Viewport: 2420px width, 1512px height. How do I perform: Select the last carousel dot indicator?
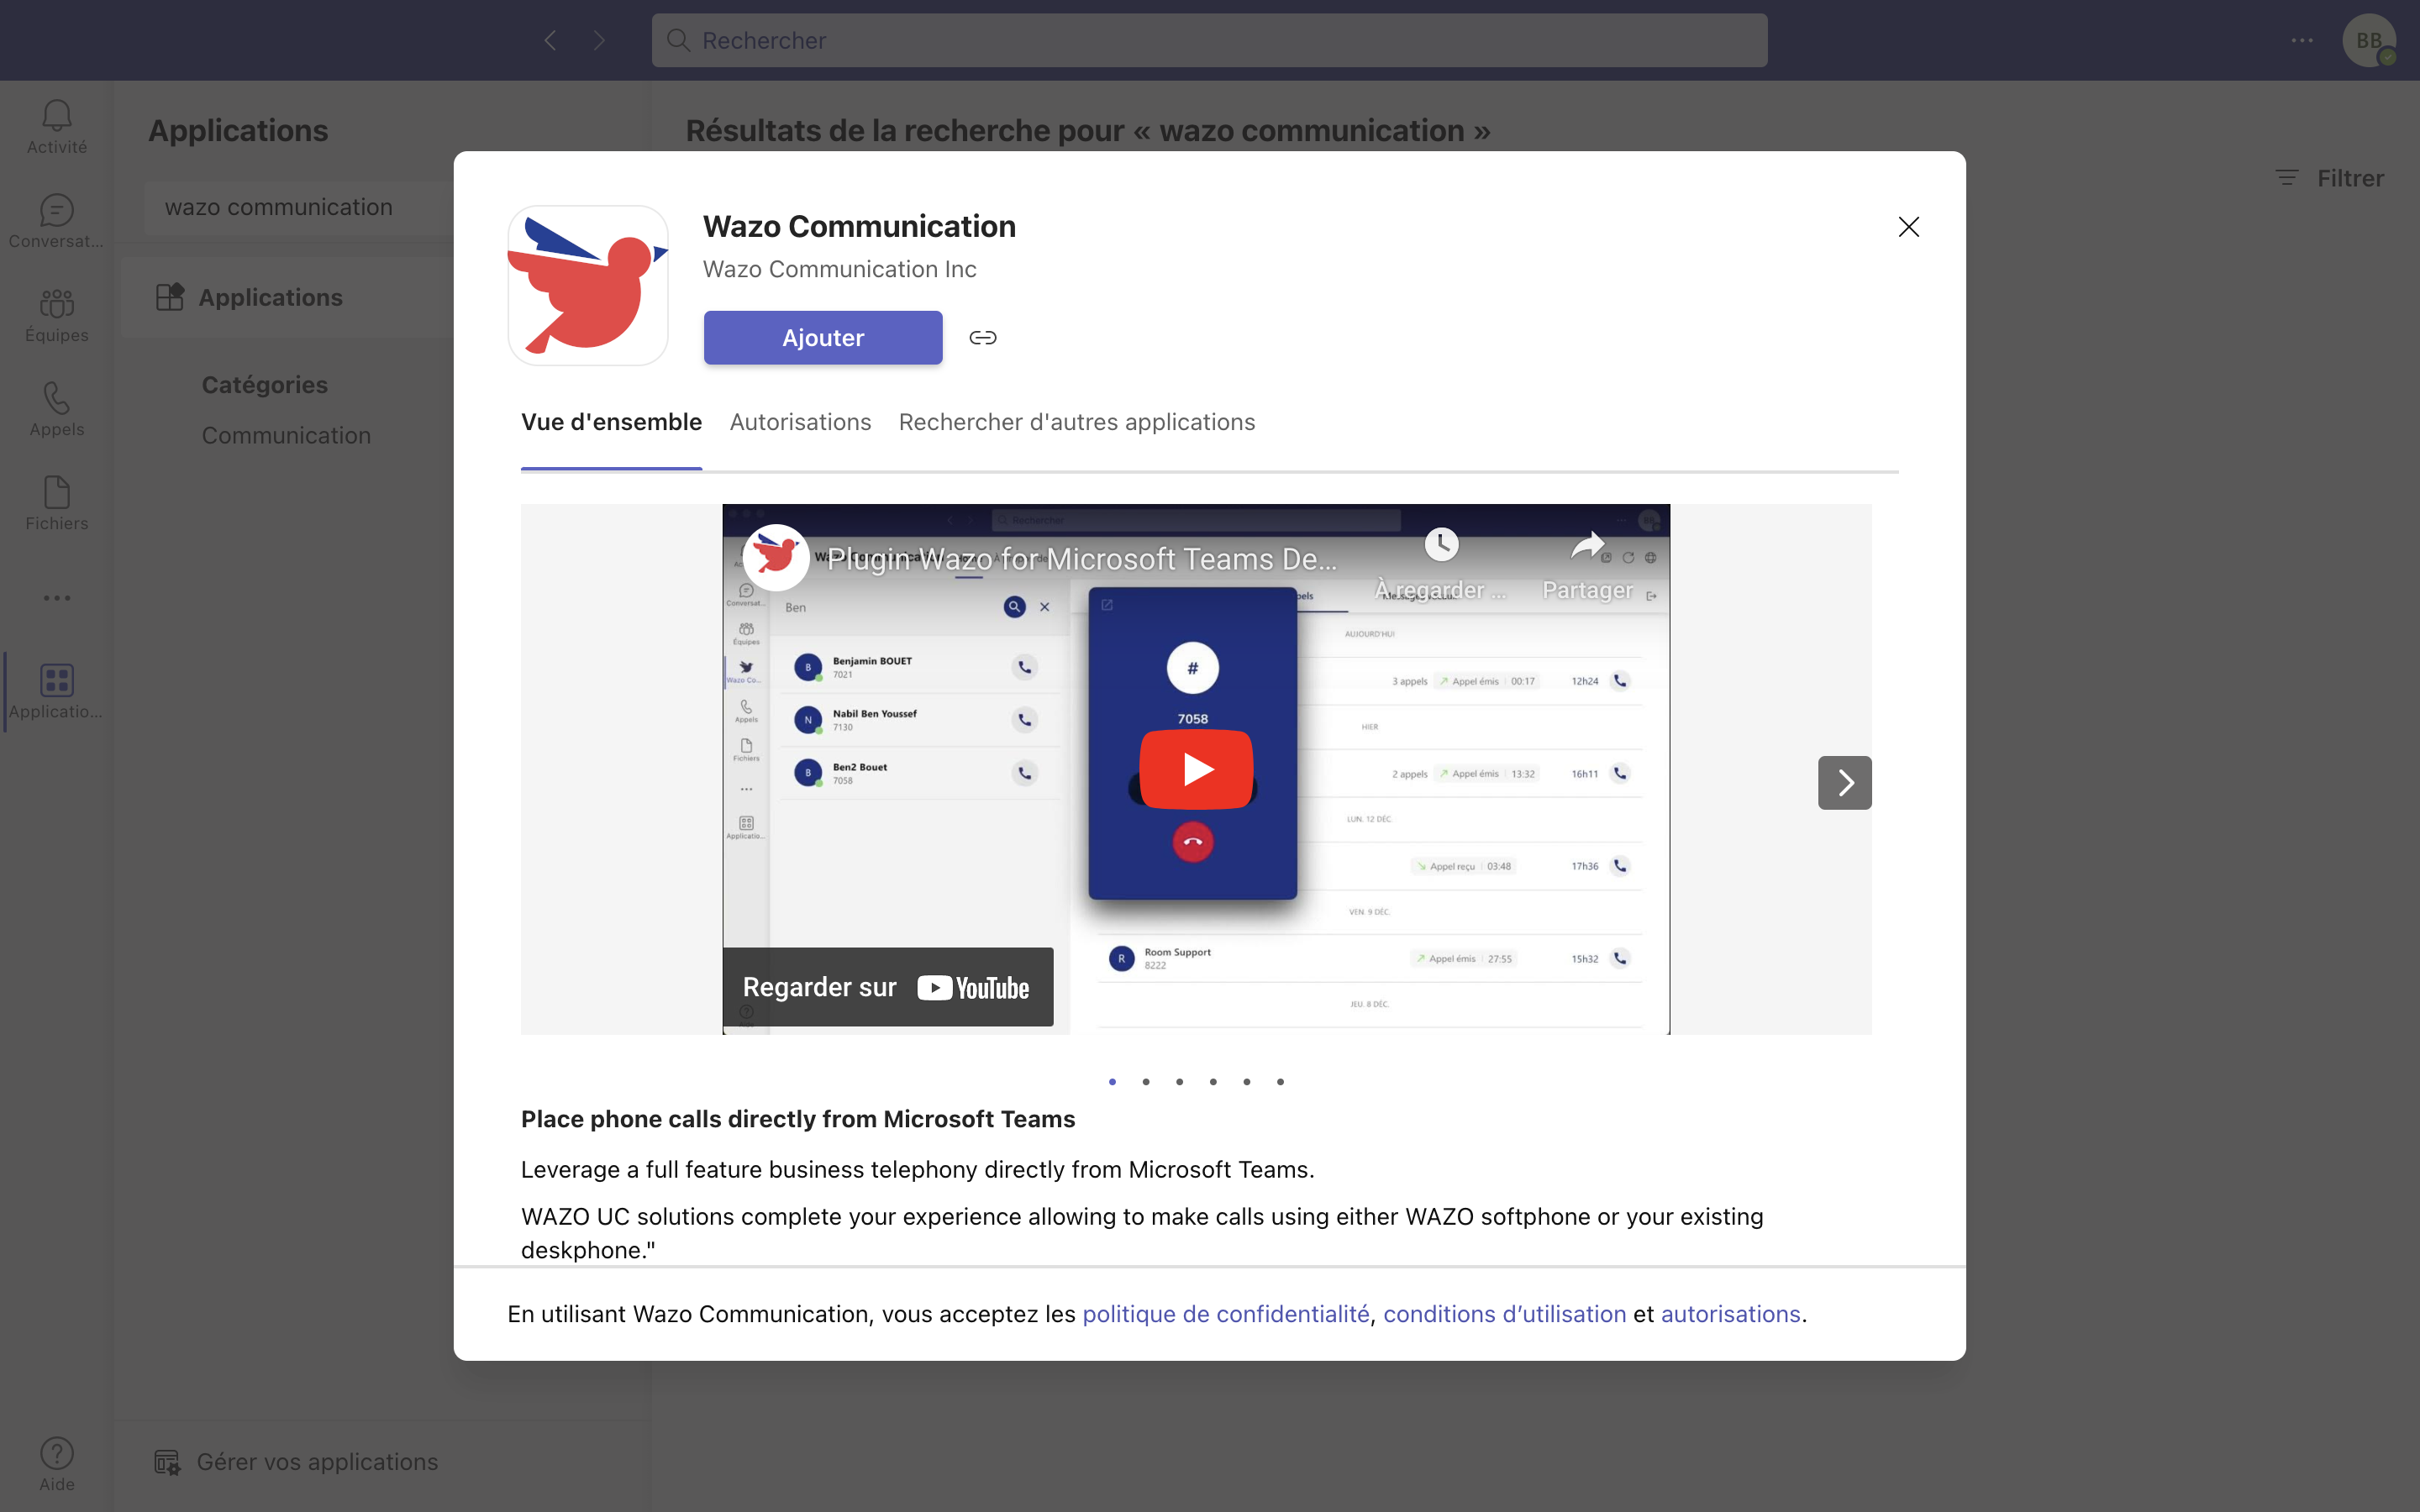point(1280,1082)
